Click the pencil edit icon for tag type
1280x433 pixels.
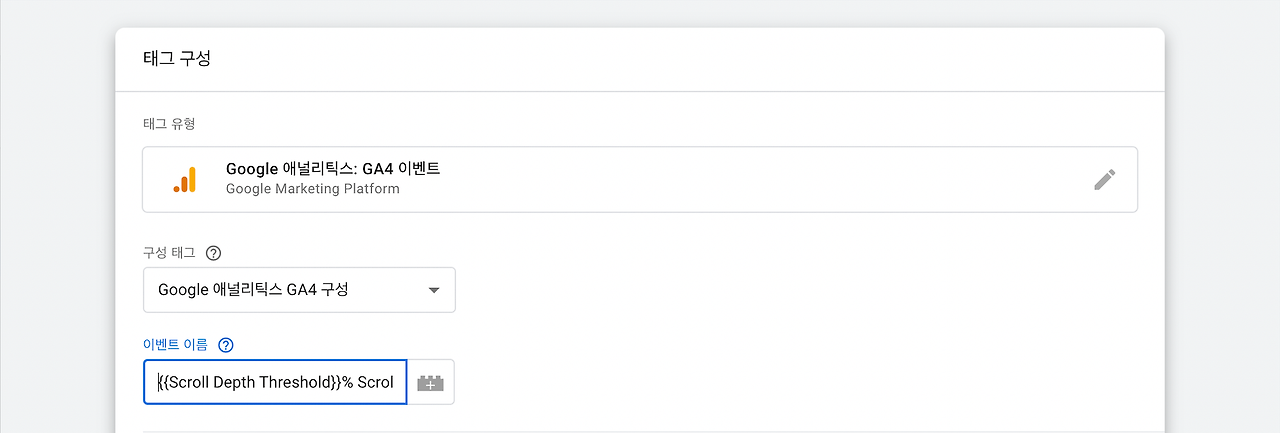point(1104,180)
